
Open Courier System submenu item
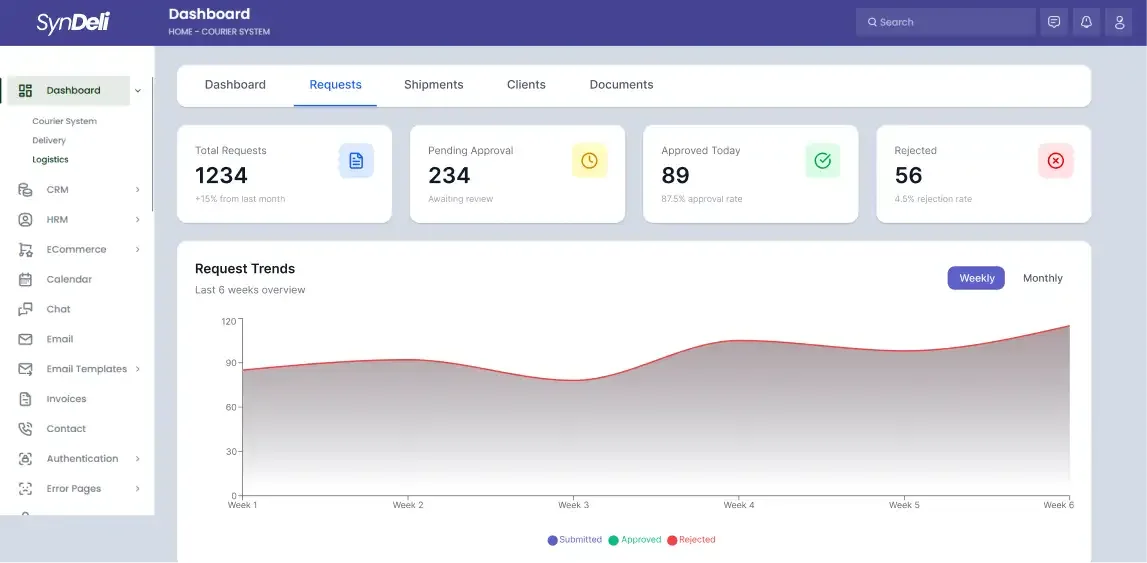(64, 121)
